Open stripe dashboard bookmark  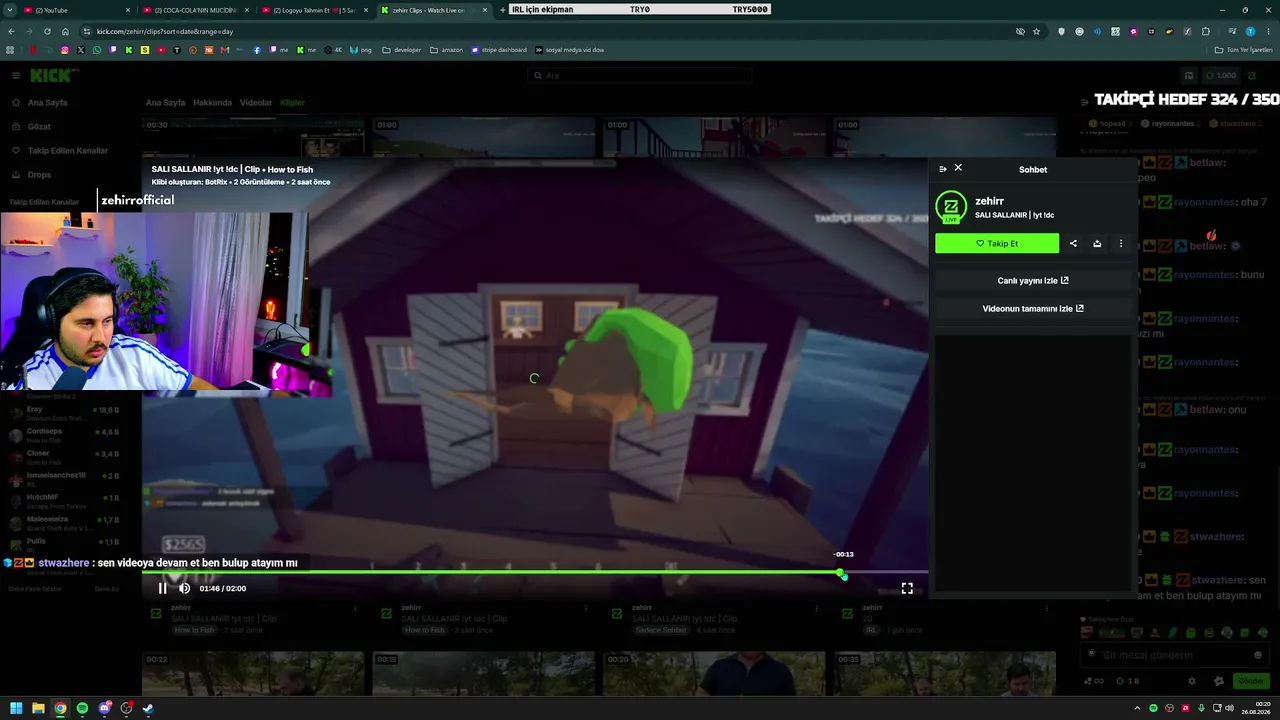tap(501, 50)
